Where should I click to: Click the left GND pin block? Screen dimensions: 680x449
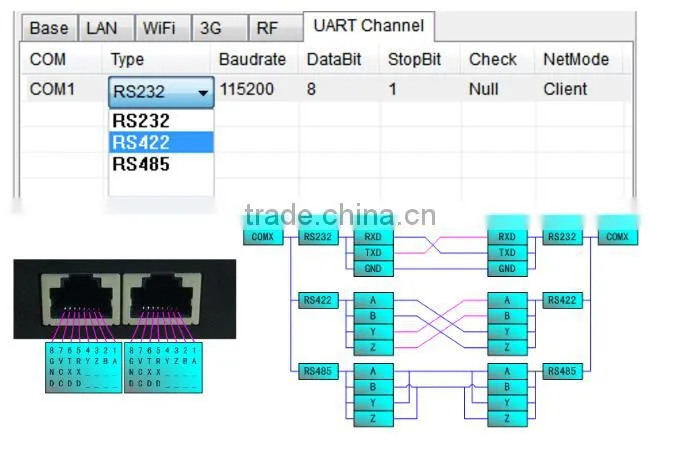point(373,269)
